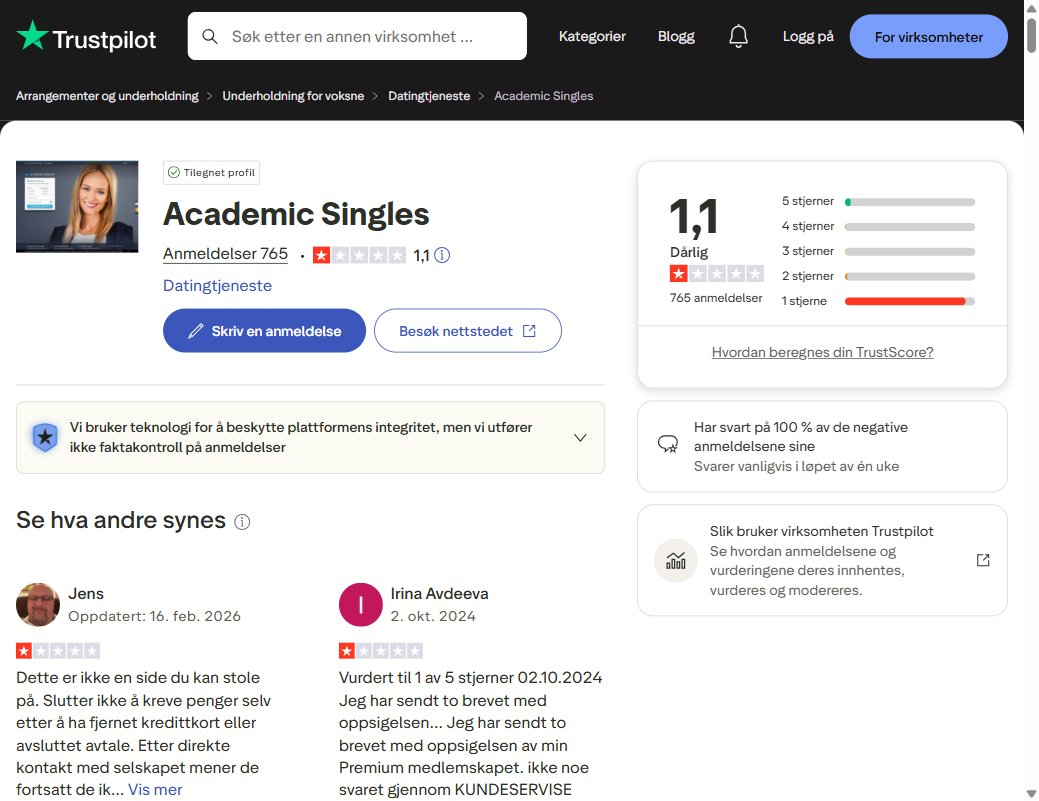Click Skriv en anmeldelse button

pos(264,331)
